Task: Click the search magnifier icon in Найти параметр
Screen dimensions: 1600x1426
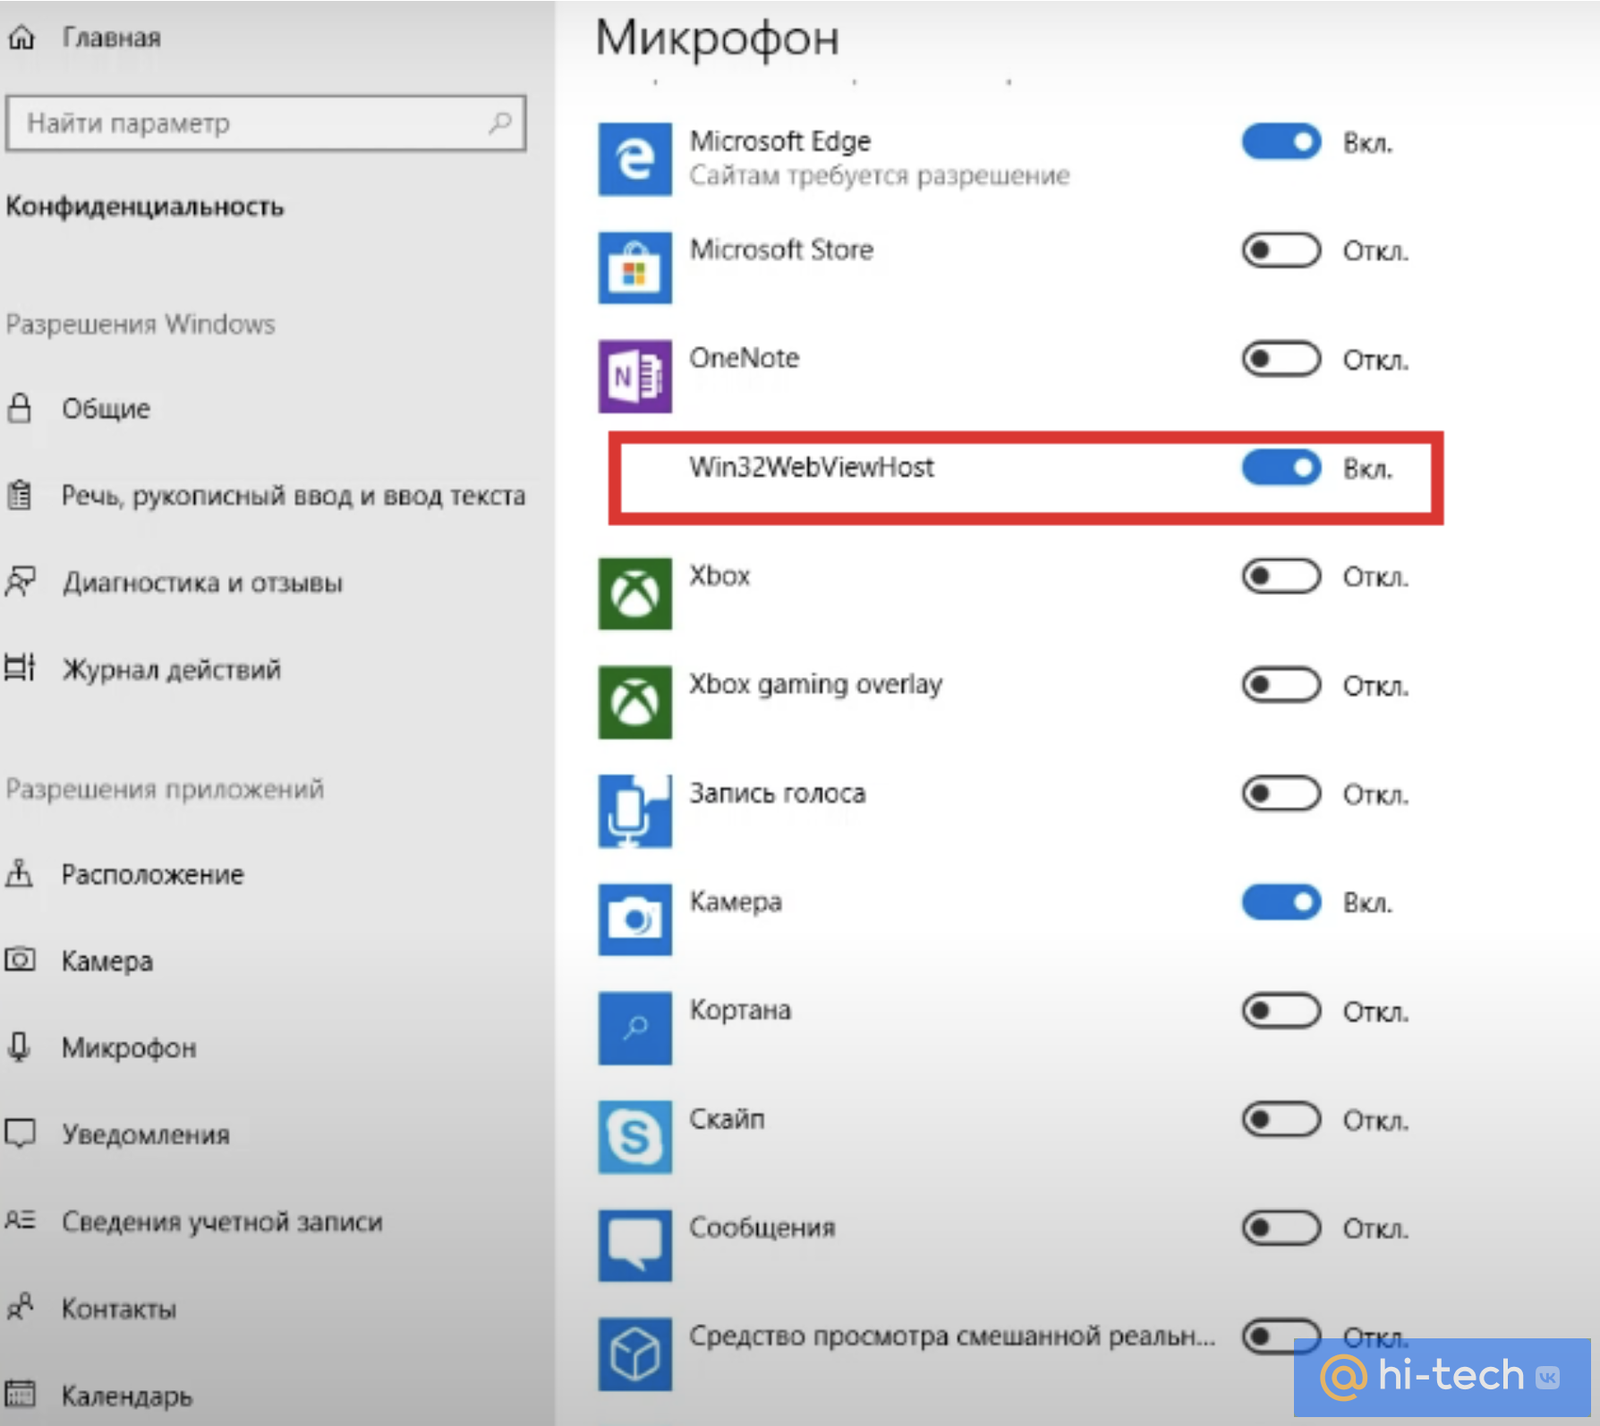Action: (x=500, y=123)
